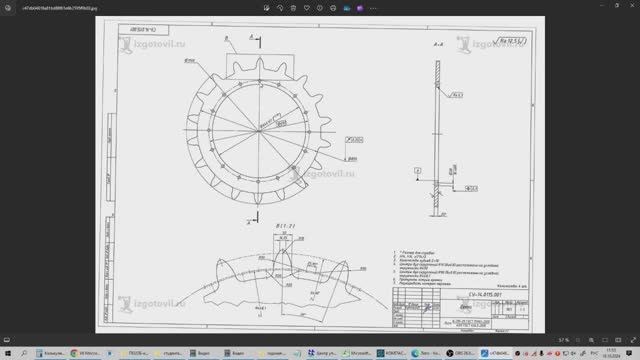The image size is (640, 360).
Task: Open Windows search from the taskbar
Action: click(24, 353)
